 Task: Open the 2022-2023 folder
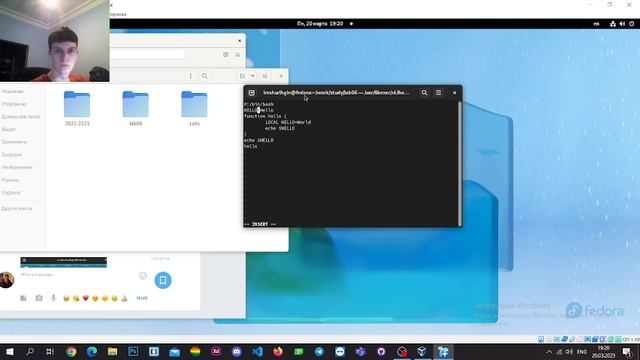(x=77, y=108)
